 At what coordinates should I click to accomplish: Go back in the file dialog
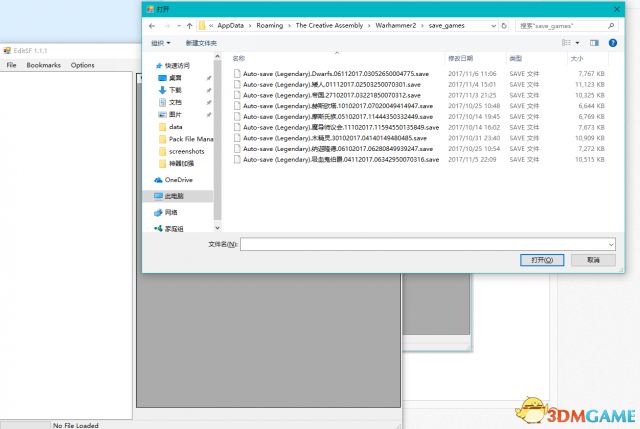(x=152, y=26)
